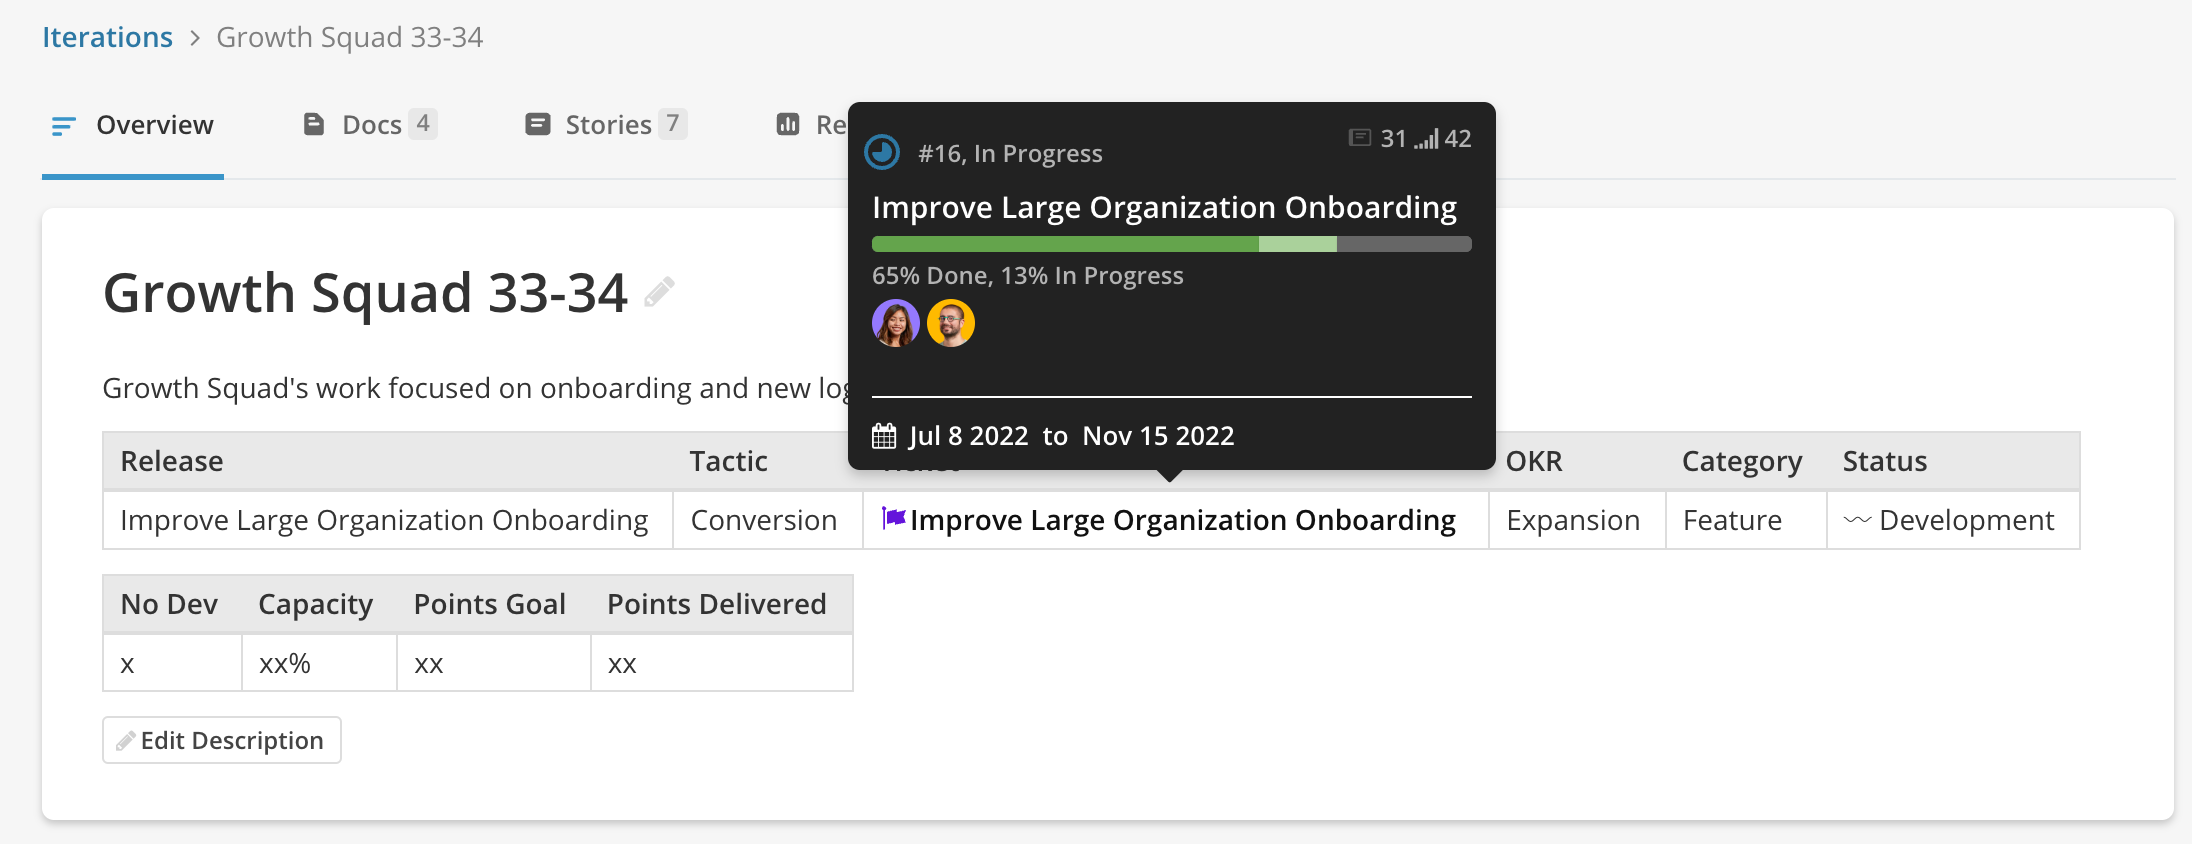Click the bearded man's avatar in popup
The height and width of the screenshot is (844, 2192).
[950, 323]
